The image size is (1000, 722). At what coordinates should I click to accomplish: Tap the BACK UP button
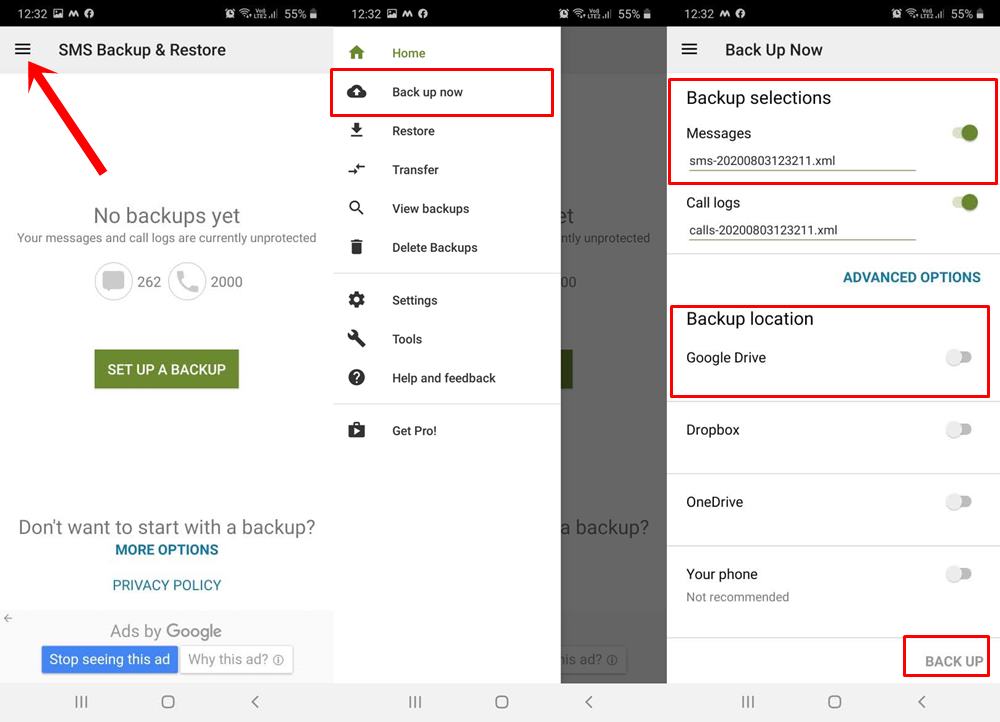[x=954, y=661]
